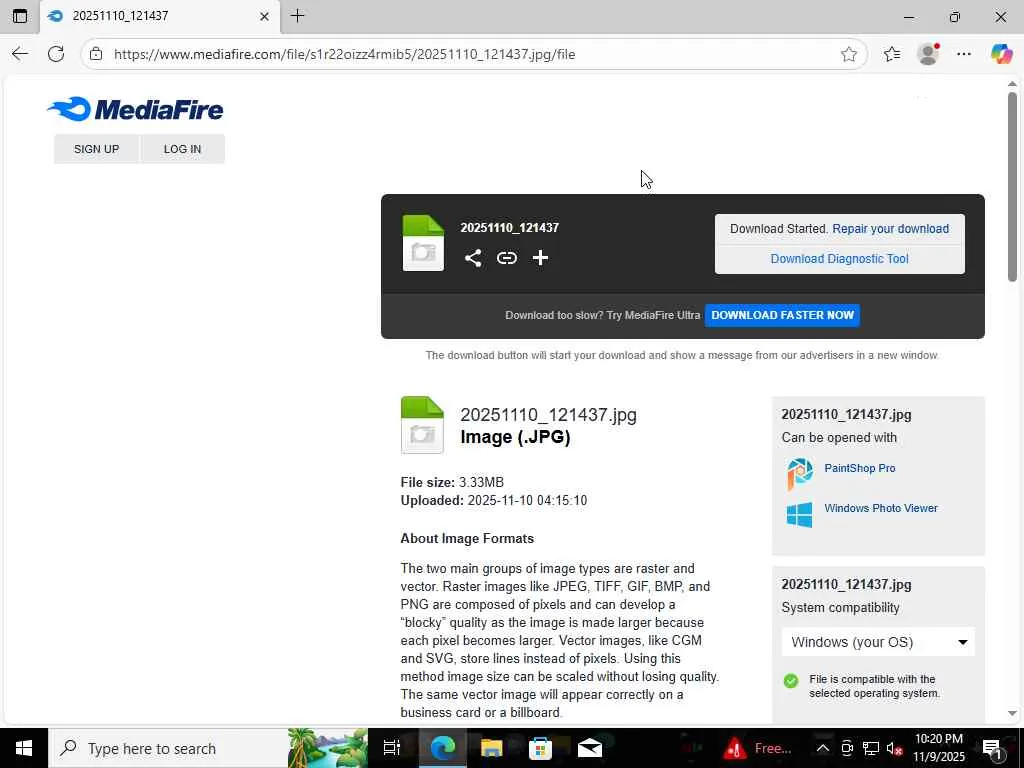Expand the Windows (your OS) dropdown
Viewport: 1024px width, 768px height.
click(x=878, y=642)
